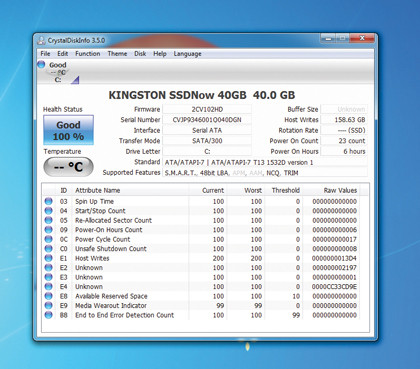This screenshot has width=420, height=369.
Task: Click the Power On Hours field 6 hours
Action: point(344,151)
